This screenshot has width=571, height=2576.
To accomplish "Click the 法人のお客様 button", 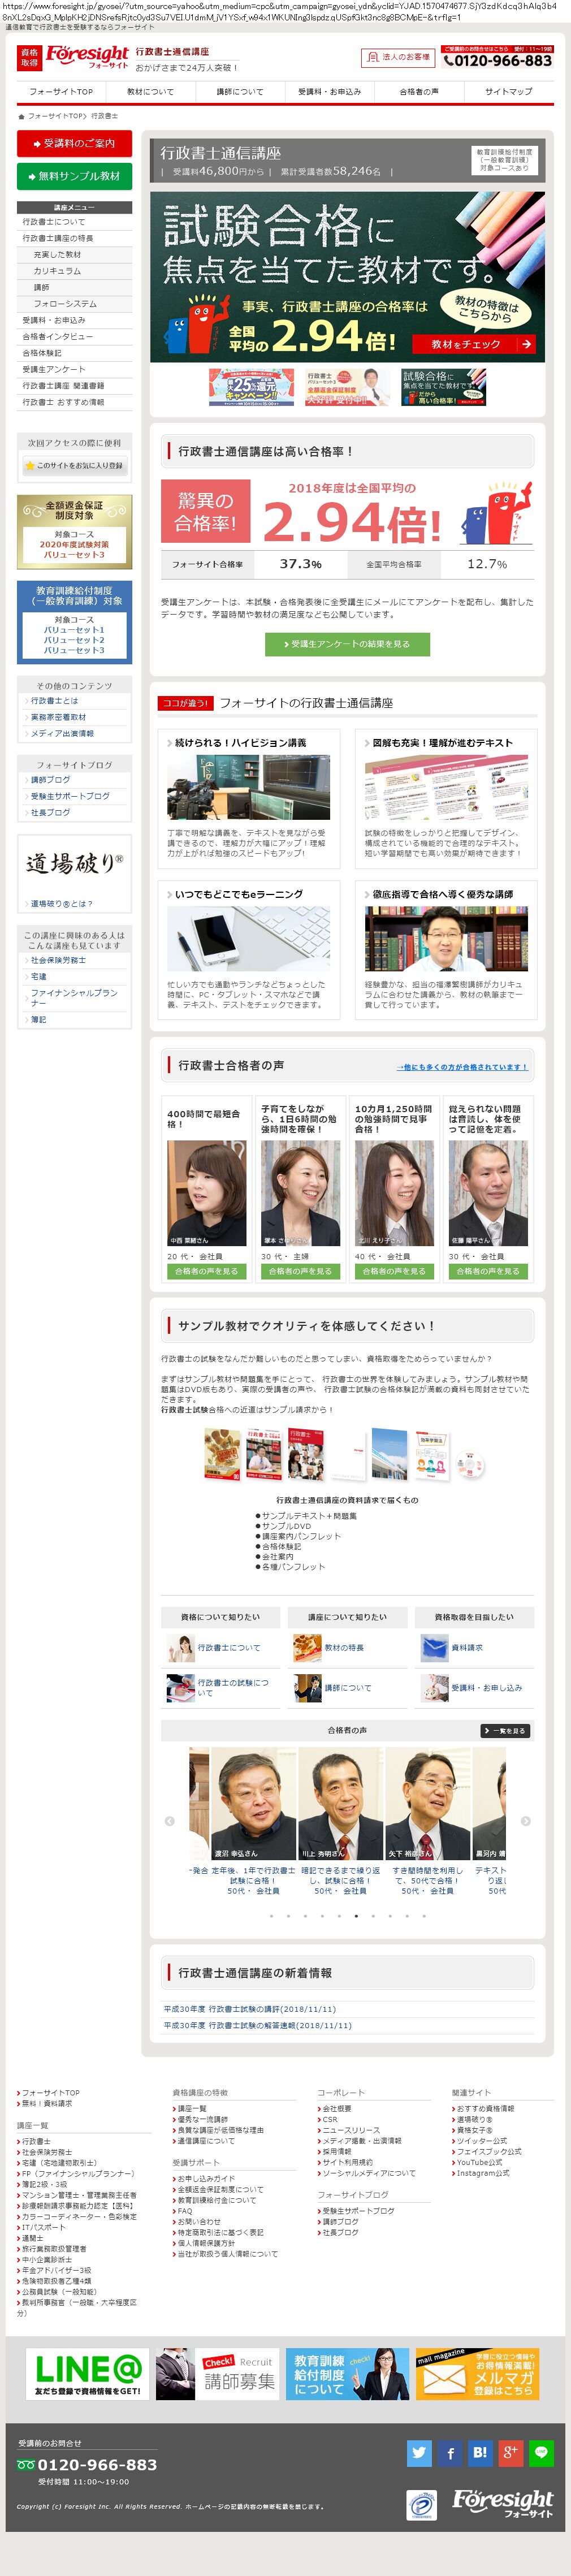I will click(x=398, y=57).
